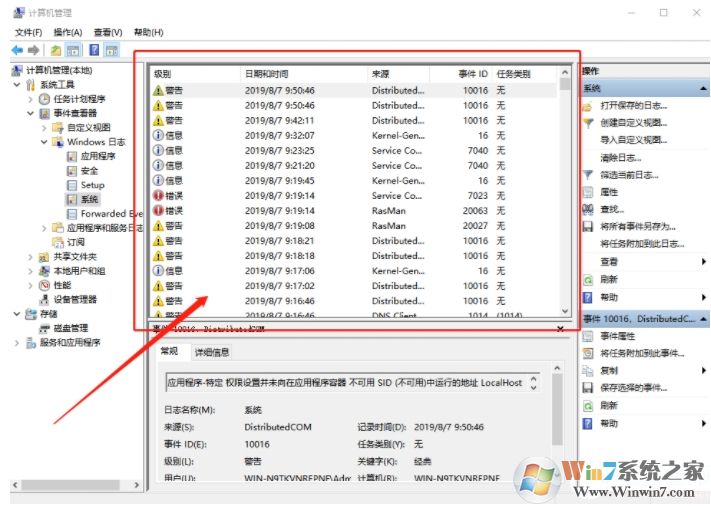This screenshot has height=506, width=711.
Task: Open the 应用程序 log
Action: (98, 156)
